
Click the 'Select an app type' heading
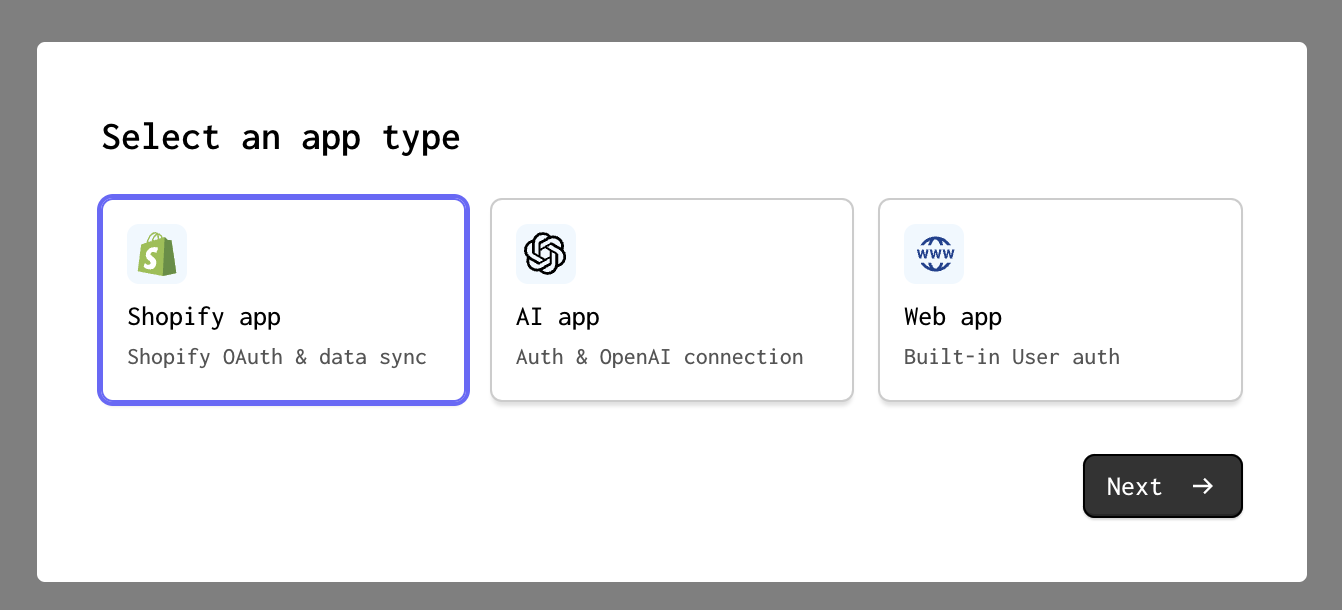pos(281,137)
